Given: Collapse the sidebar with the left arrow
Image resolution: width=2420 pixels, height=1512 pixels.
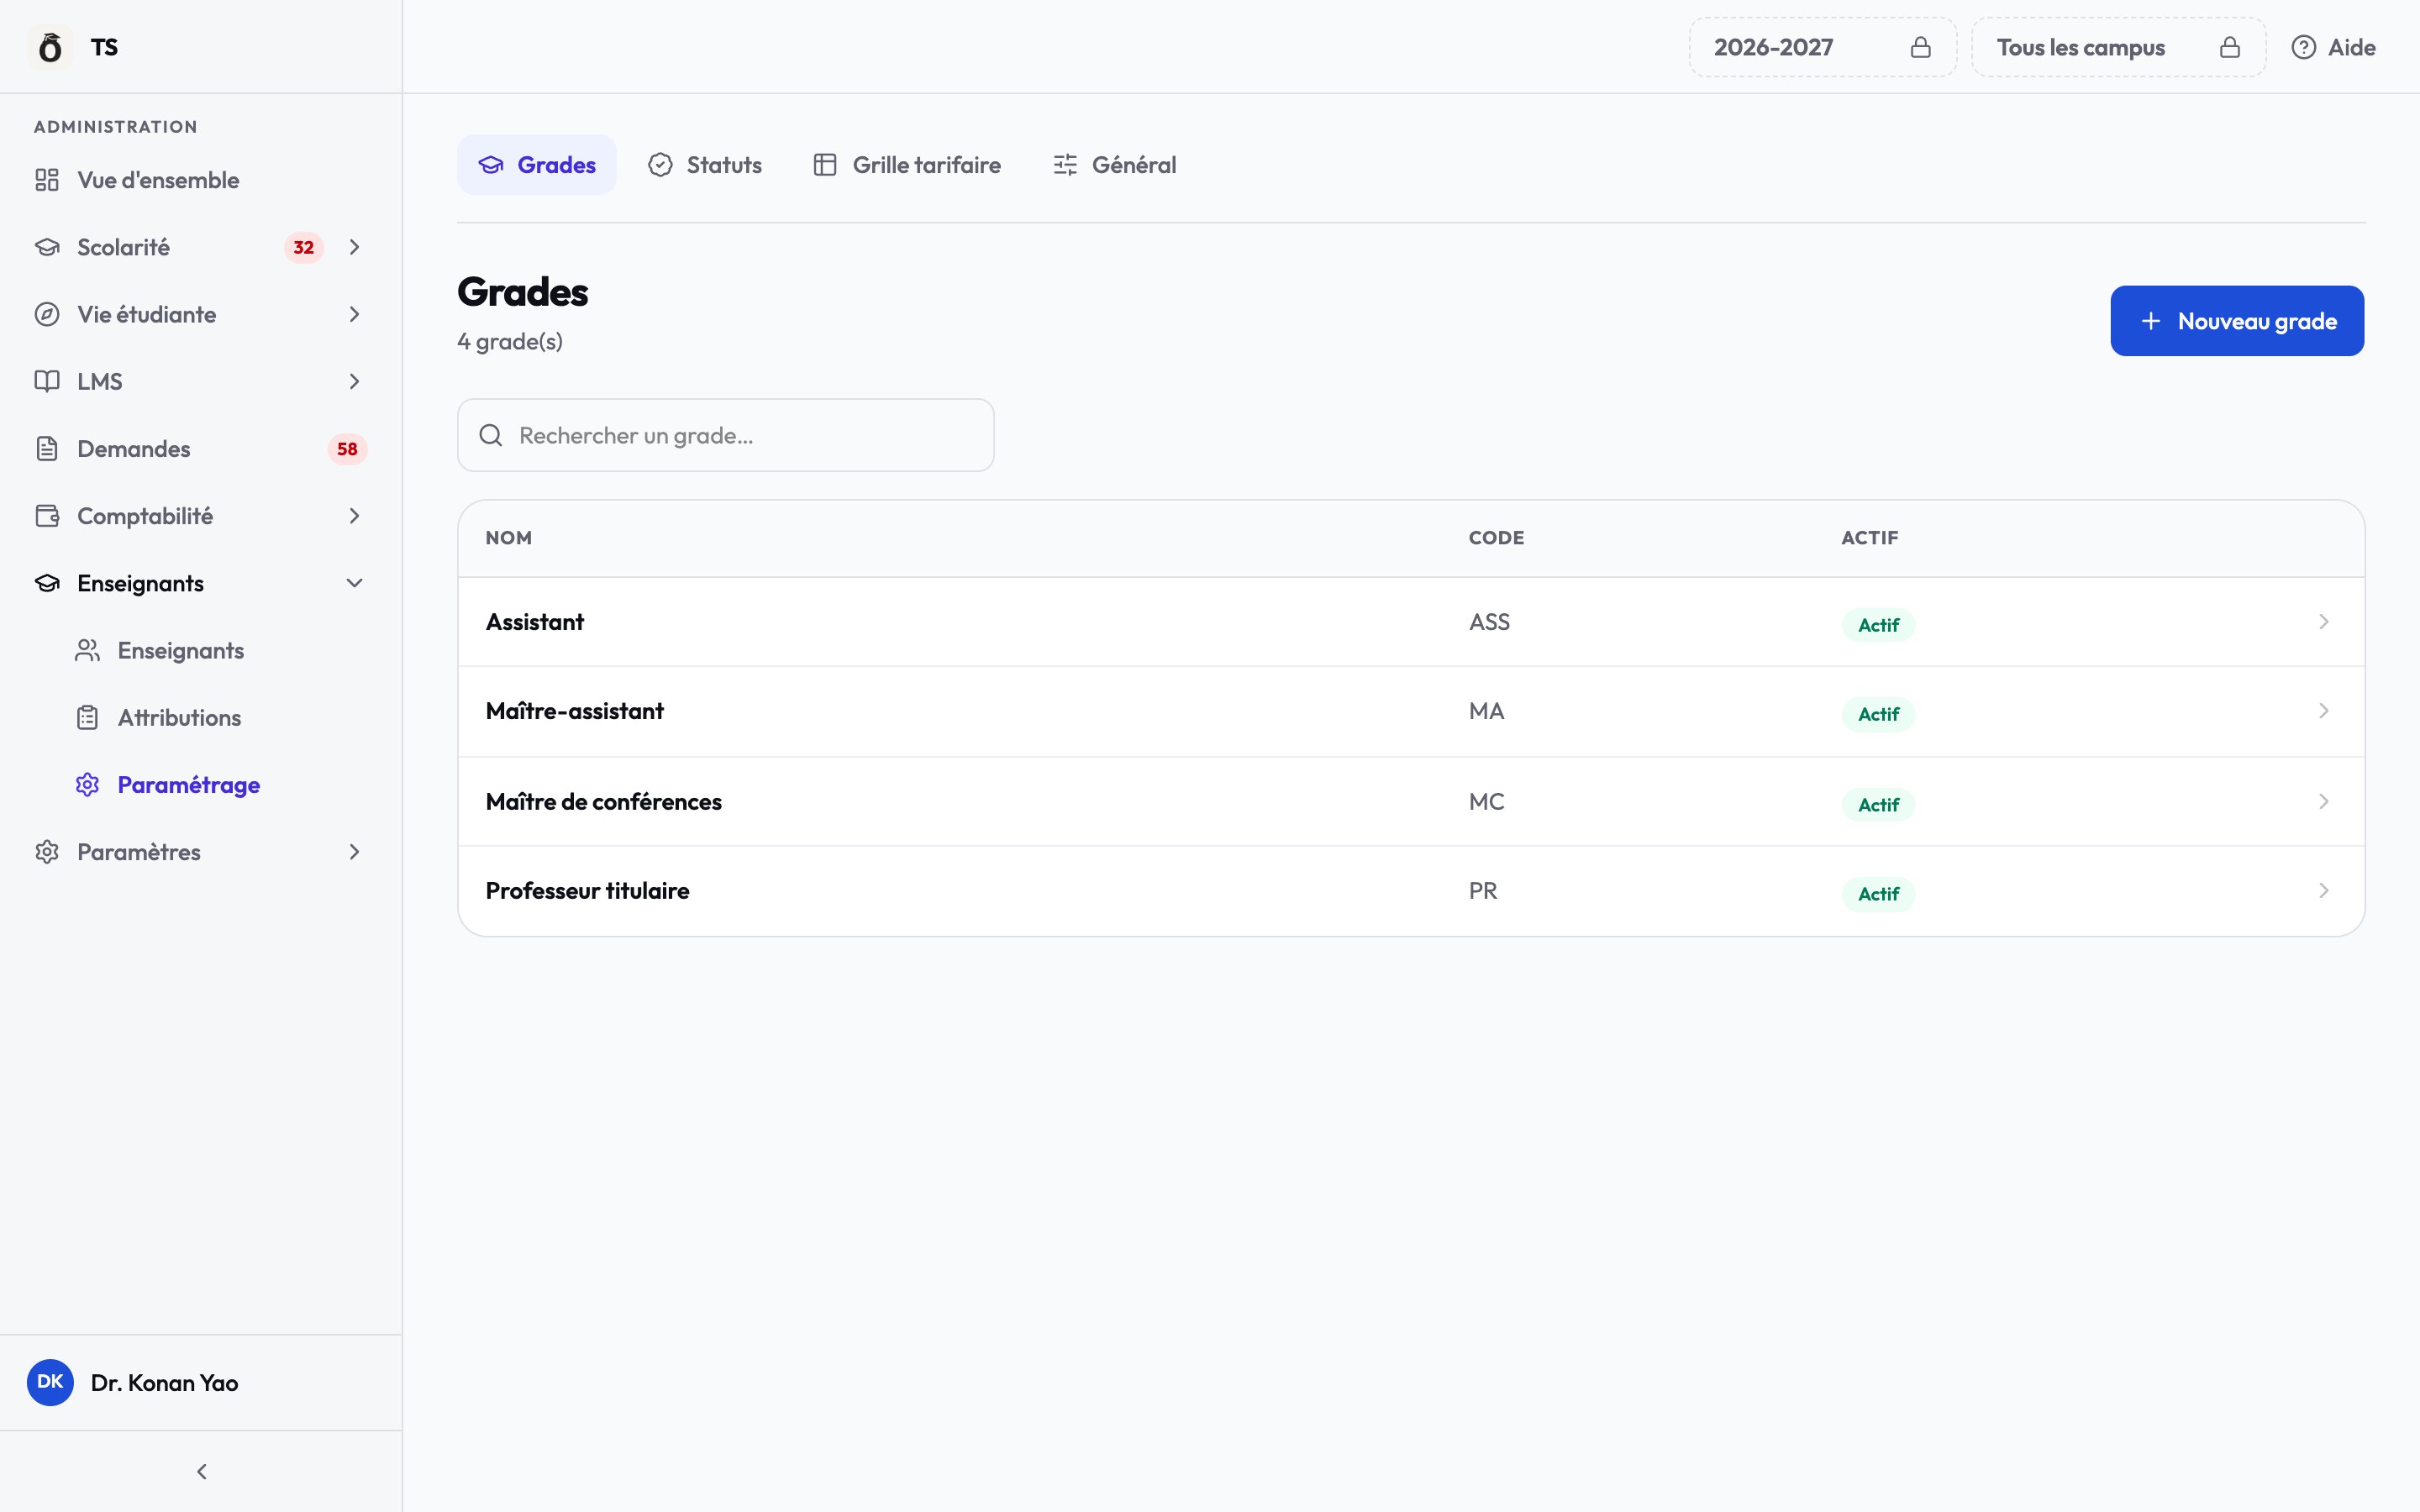Looking at the screenshot, I should pyautogui.click(x=202, y=1471).
